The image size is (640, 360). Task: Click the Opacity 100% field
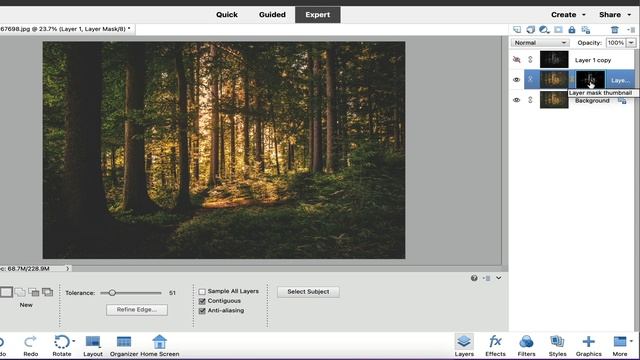[616, 42]
